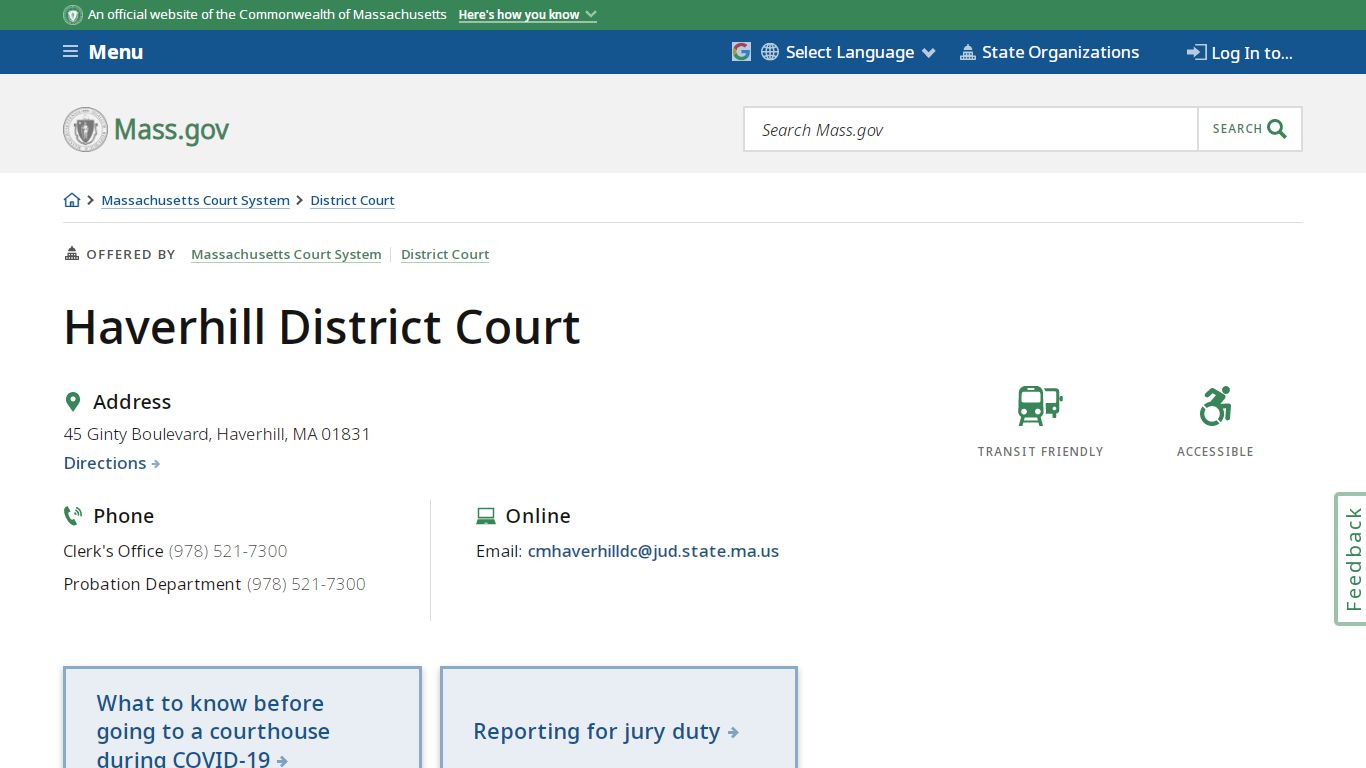Click the address text 45 Ginty Boulevard

217,434
